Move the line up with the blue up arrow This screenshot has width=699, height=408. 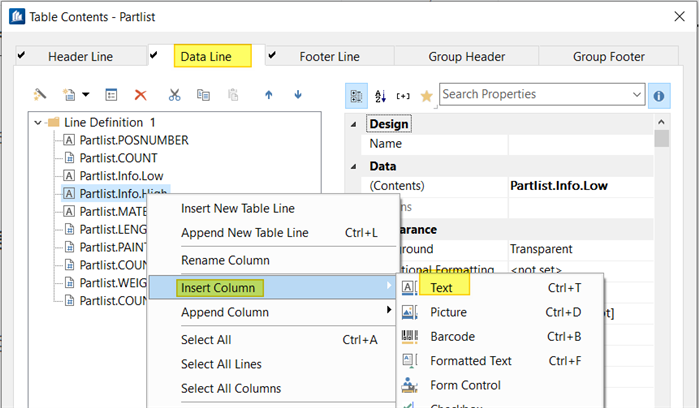coord(268,95)
